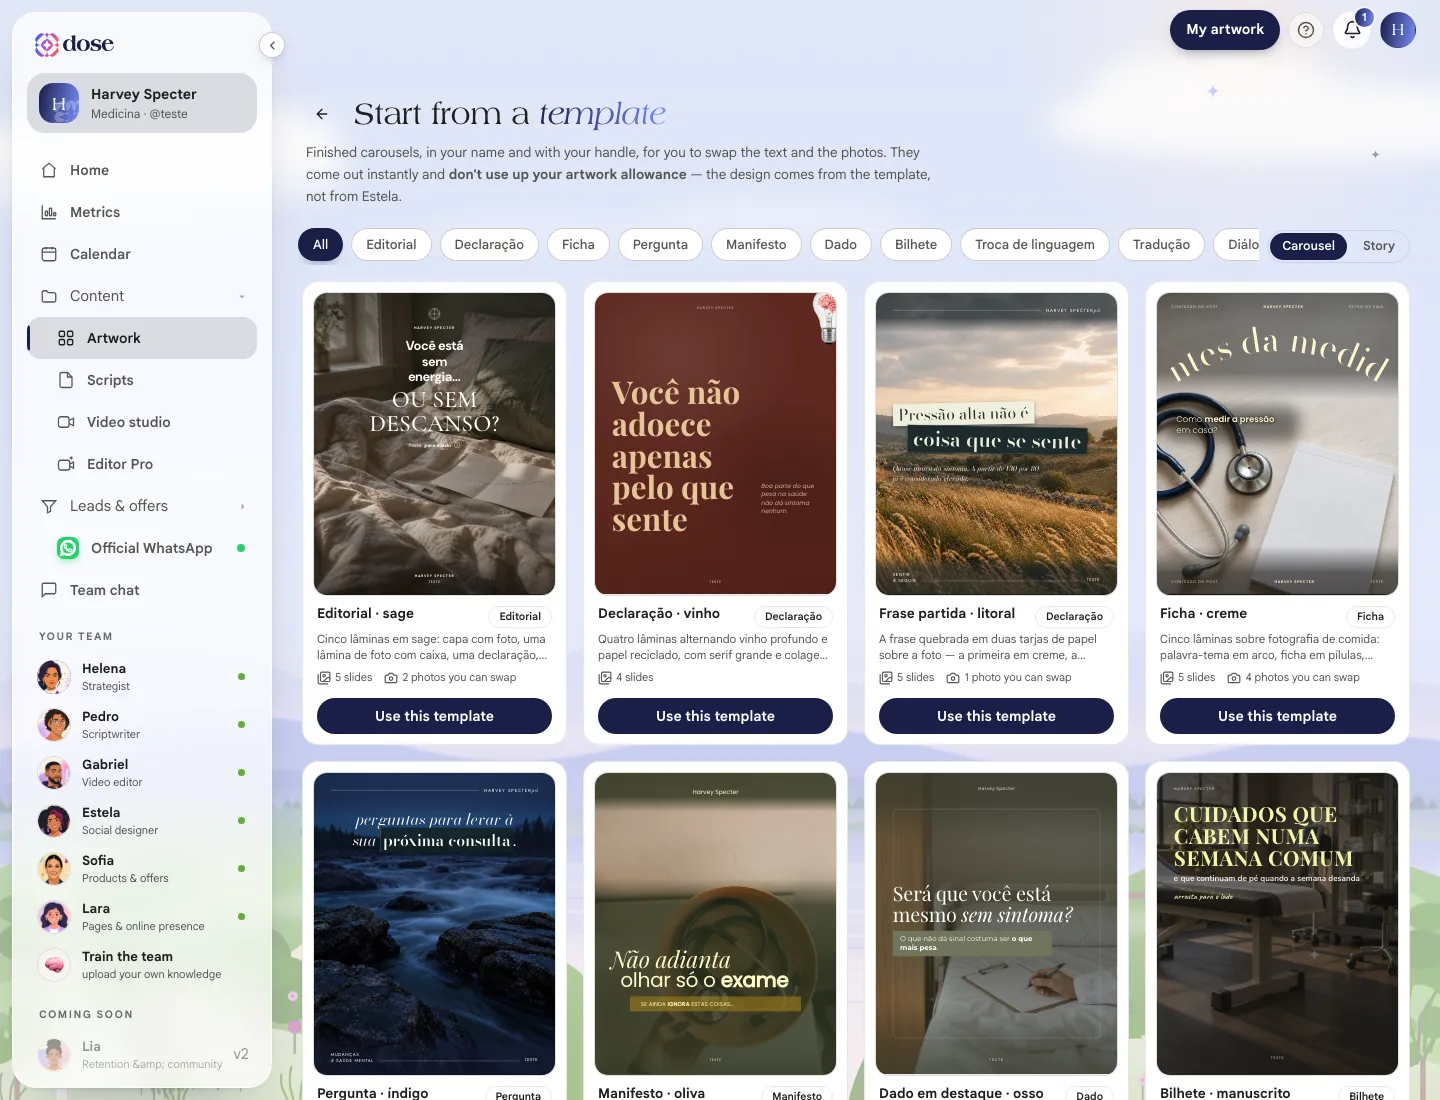Open the notifications bell
Image resolution: width=1440 pixels, height=1100 pixels.
(1352, 30)
